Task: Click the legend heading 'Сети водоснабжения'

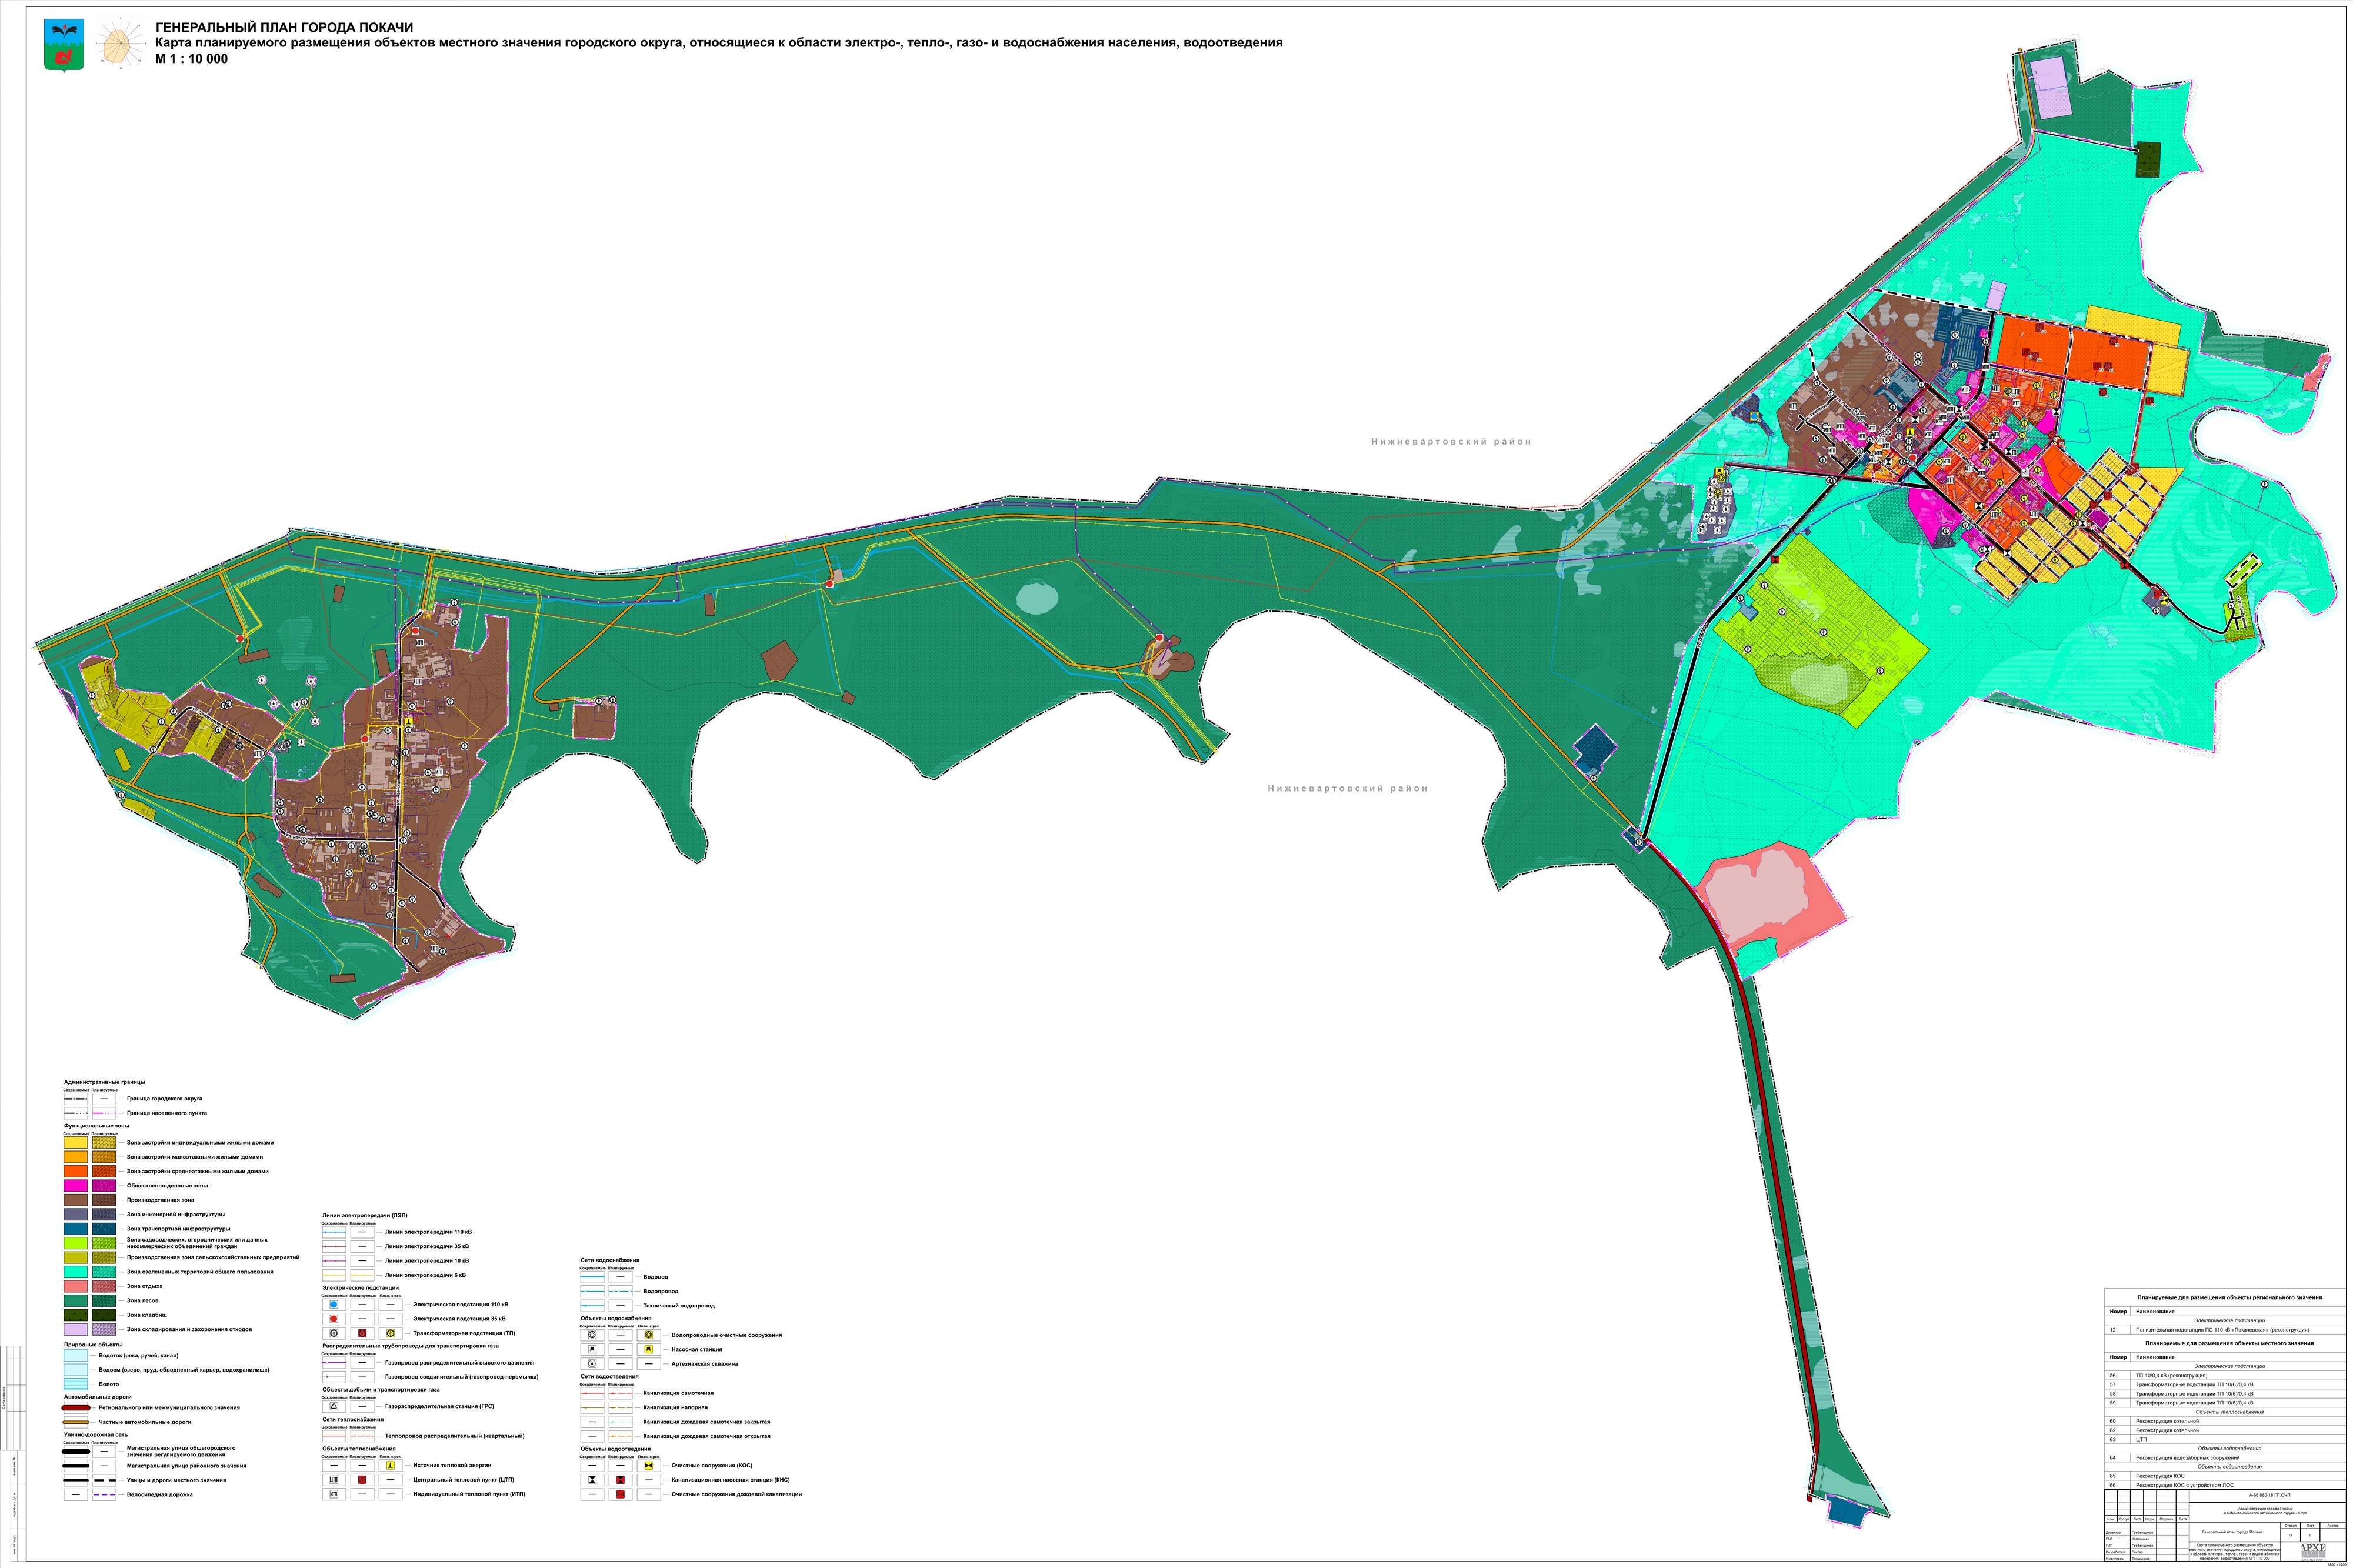Action: 610,1260
